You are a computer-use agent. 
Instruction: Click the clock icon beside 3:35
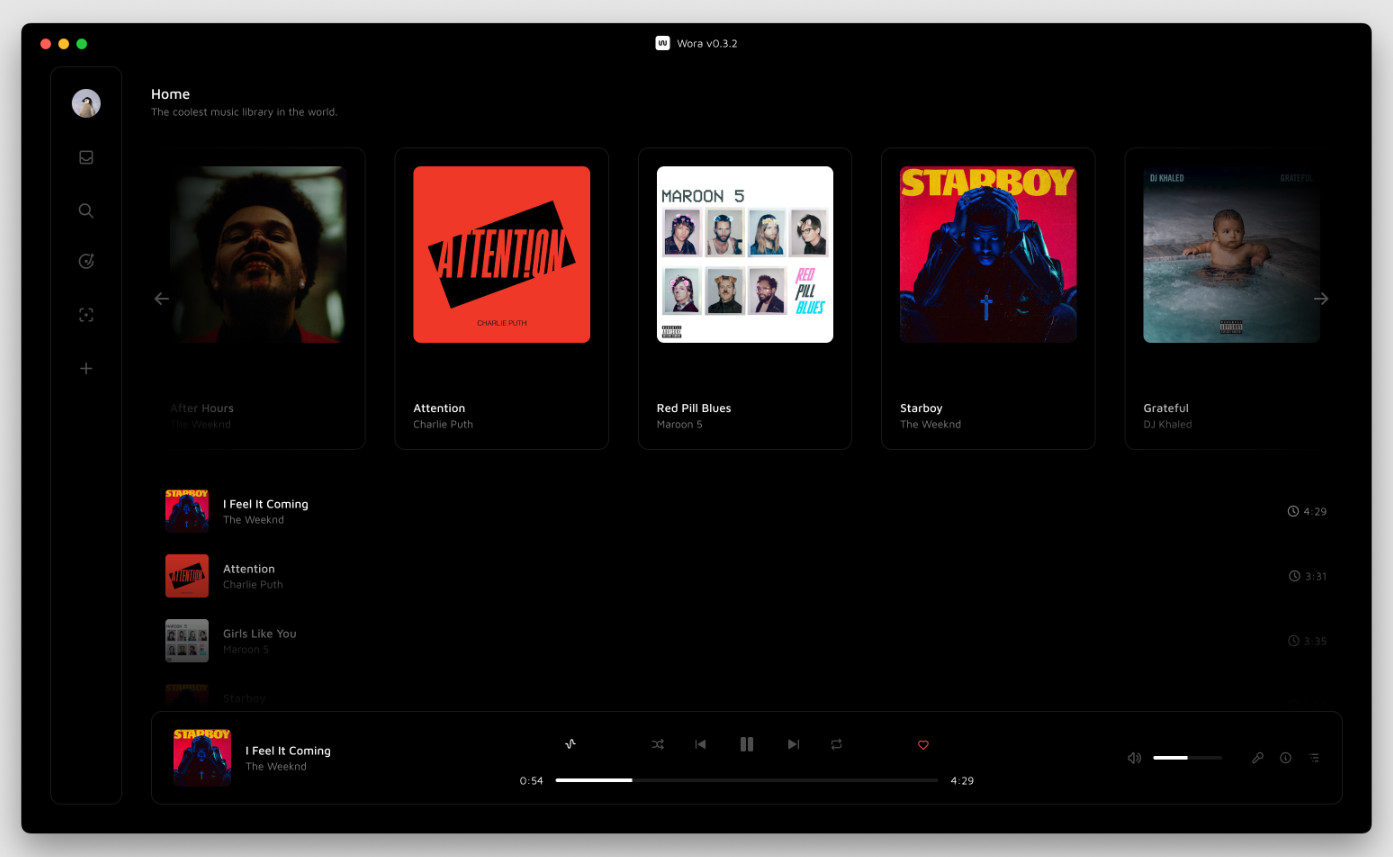(x=1294, y=641)
